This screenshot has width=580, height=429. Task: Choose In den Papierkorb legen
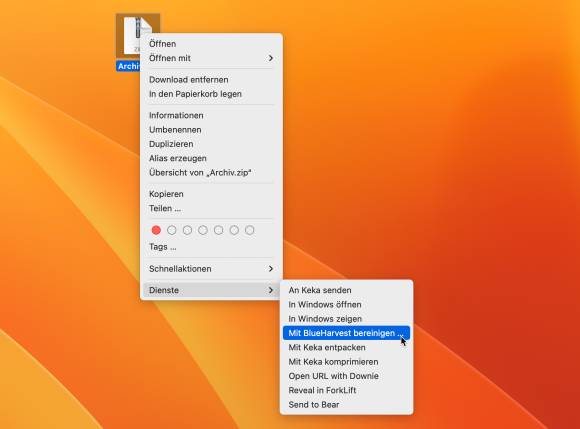[x=211, y=94]
